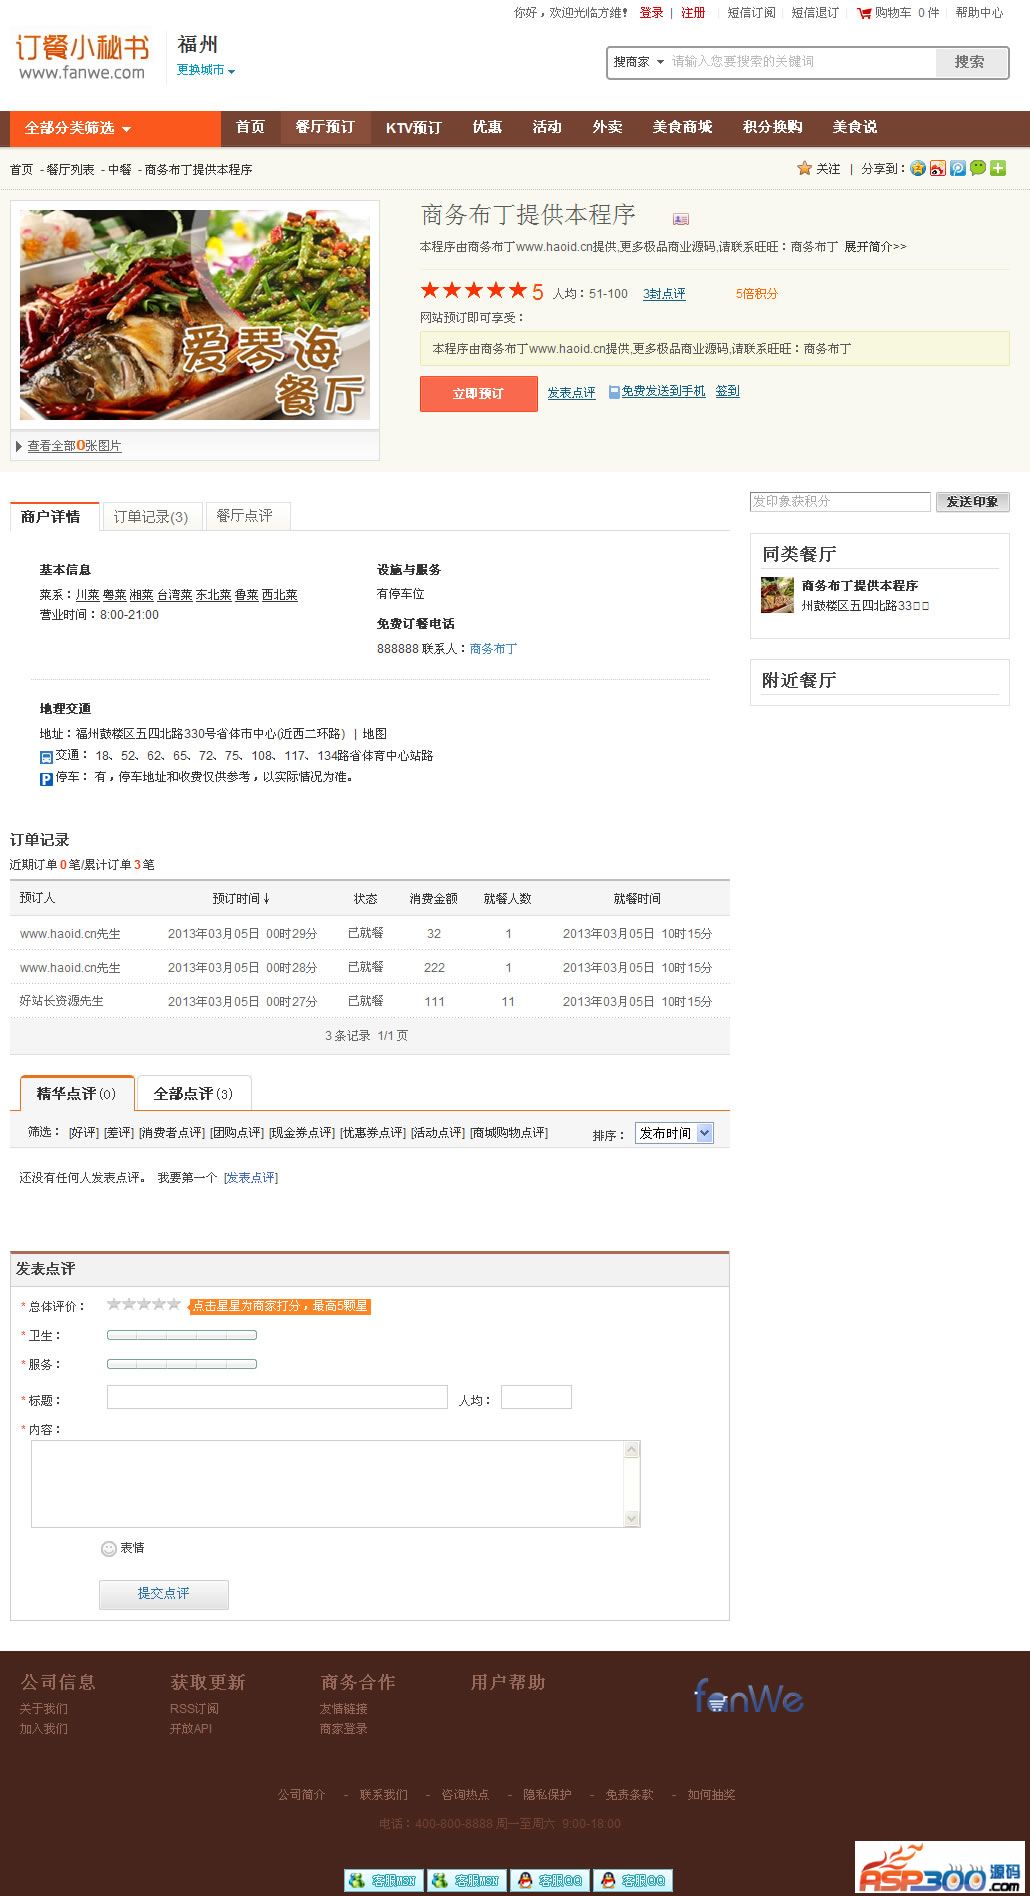Open the 地图 link after the address

(x=374, y=734)
